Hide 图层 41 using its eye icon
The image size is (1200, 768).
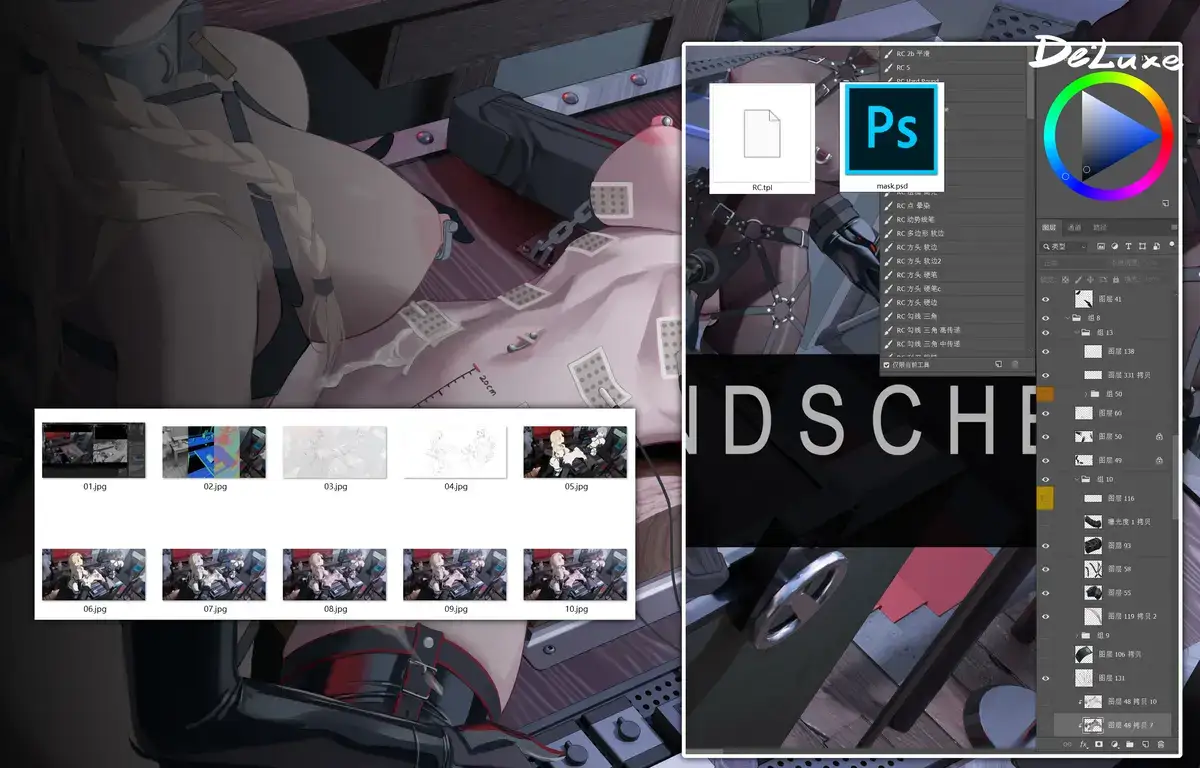pyautogui.click(x=1046, y=299)
